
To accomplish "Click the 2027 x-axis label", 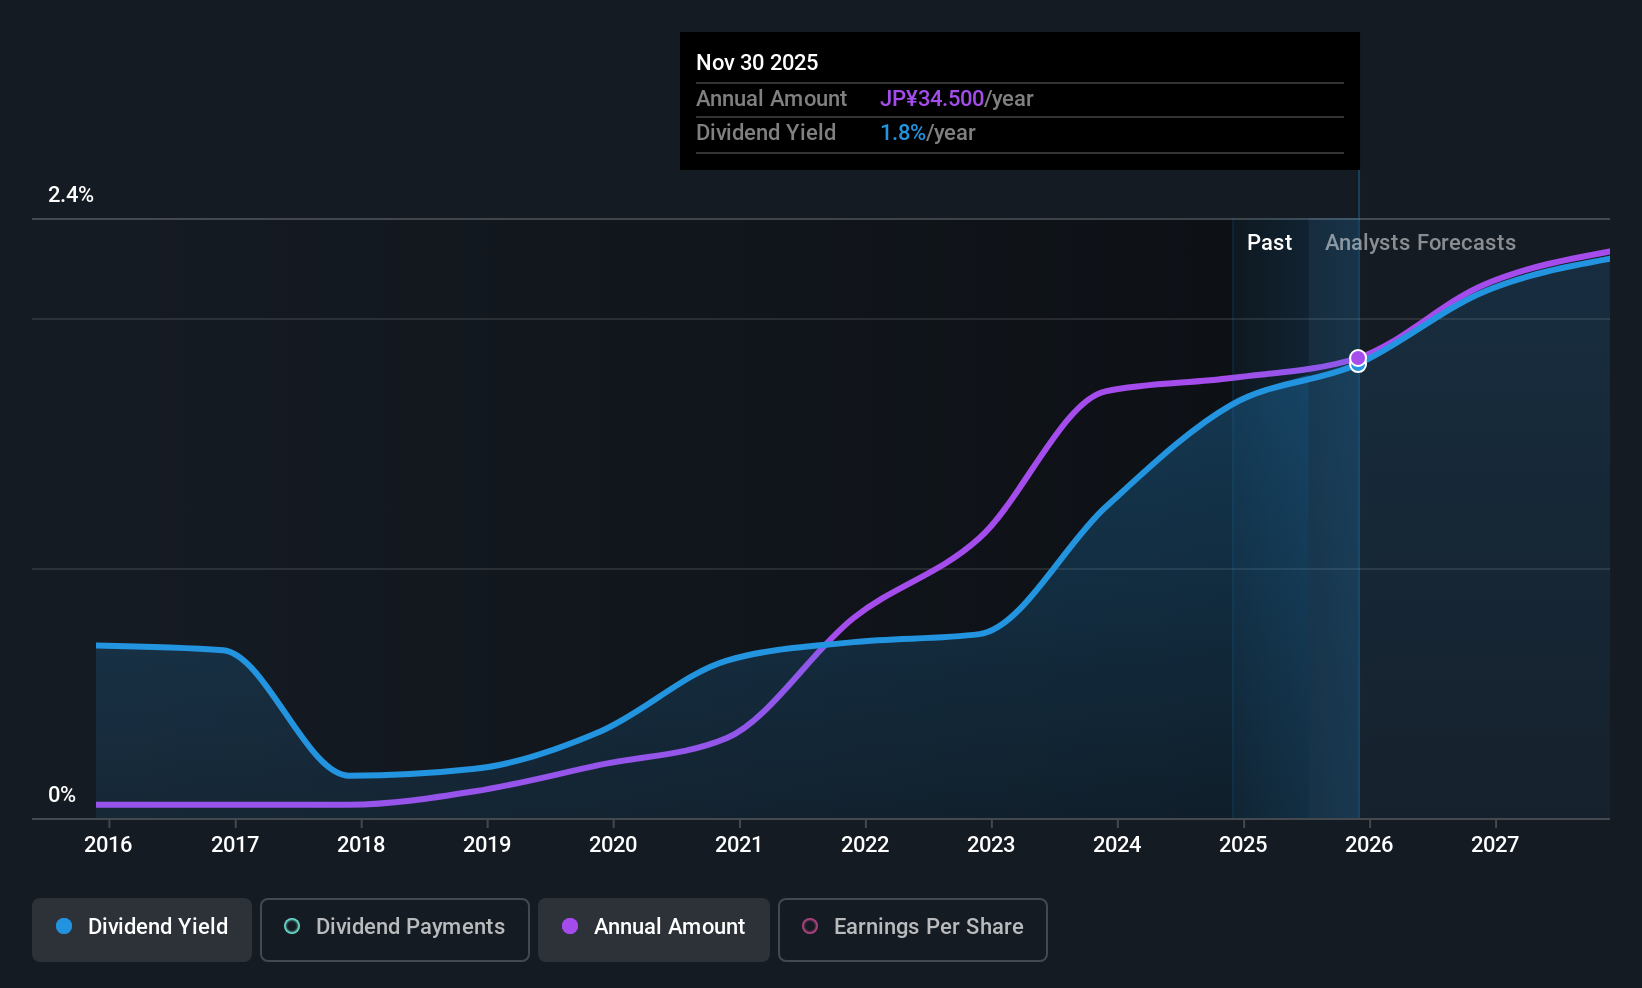I will (1495, 844).
